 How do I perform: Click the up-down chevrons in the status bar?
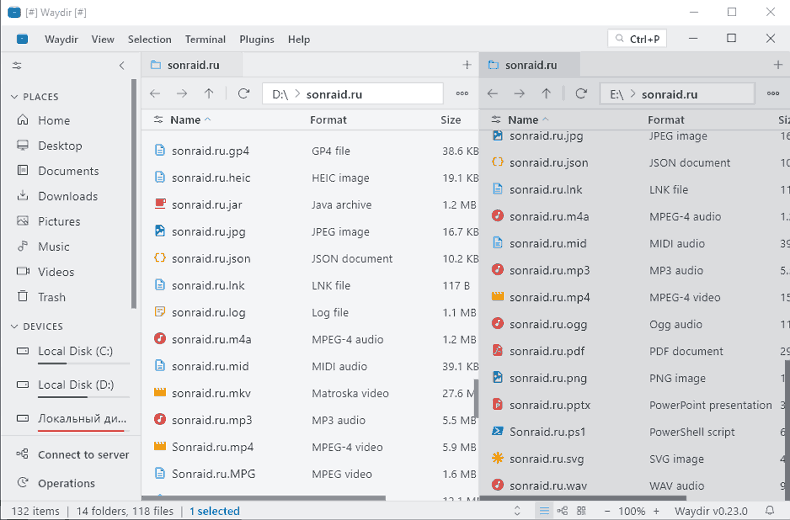pos(517,511)
